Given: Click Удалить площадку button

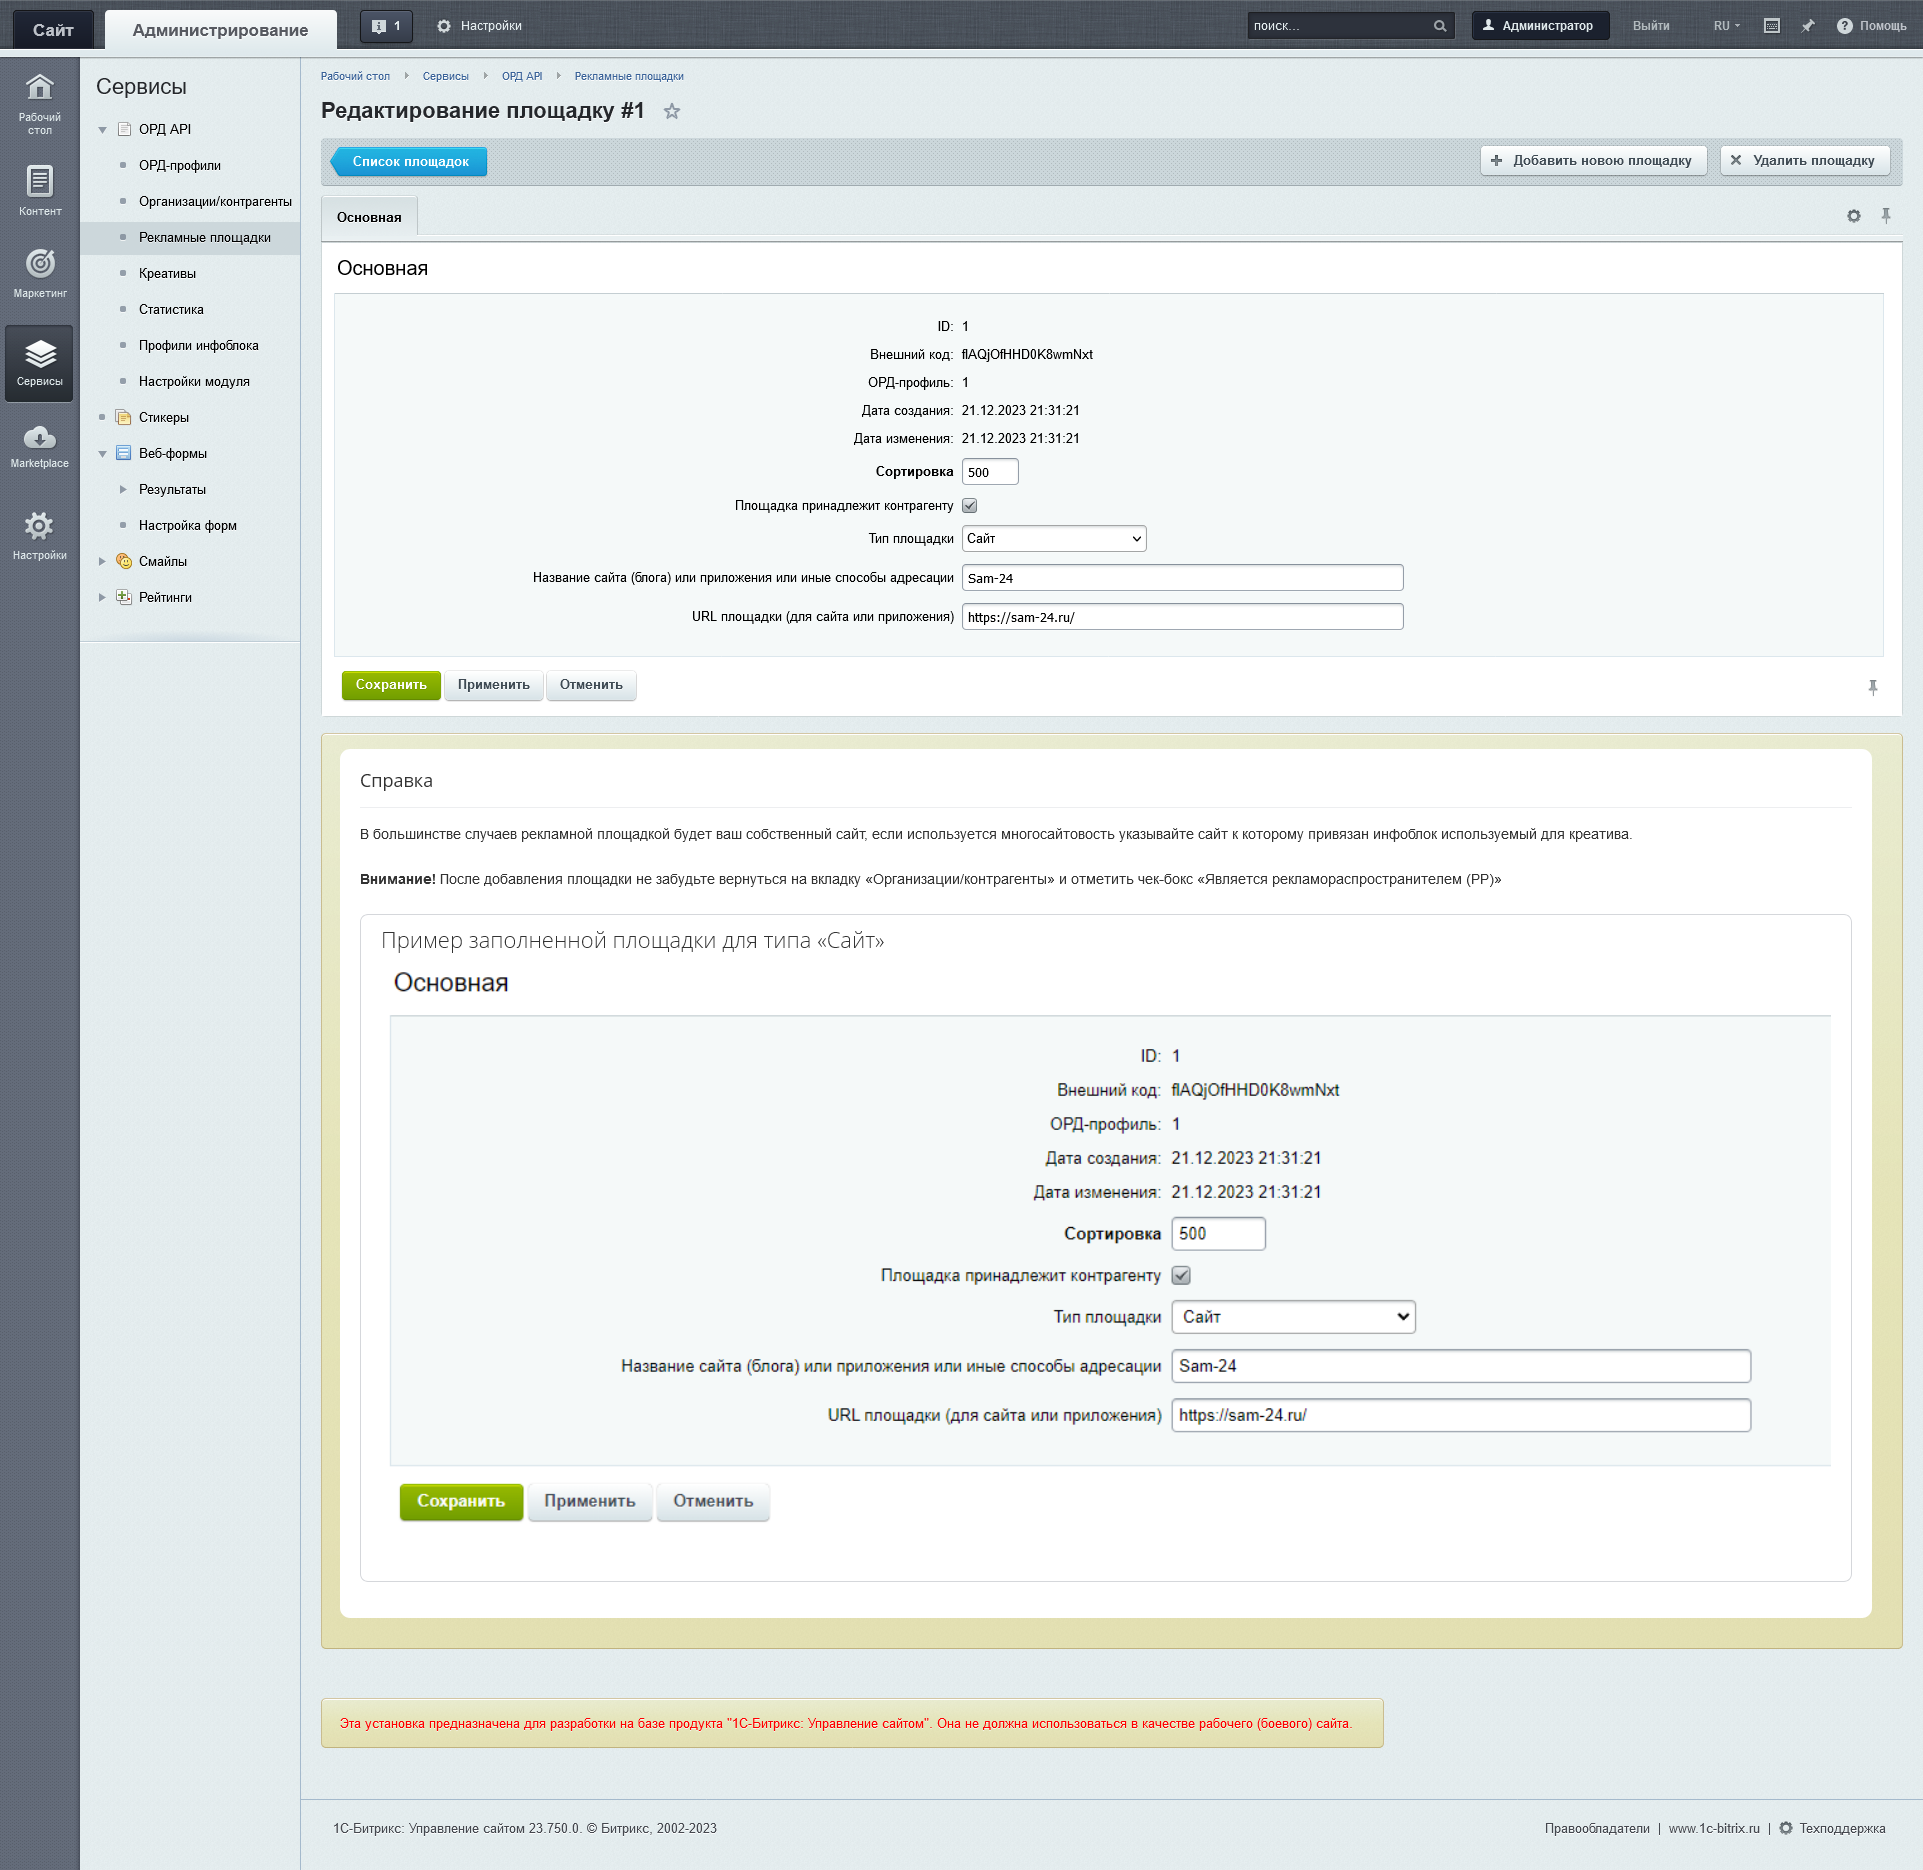Looking at the screenshot, I should 1799,160.
